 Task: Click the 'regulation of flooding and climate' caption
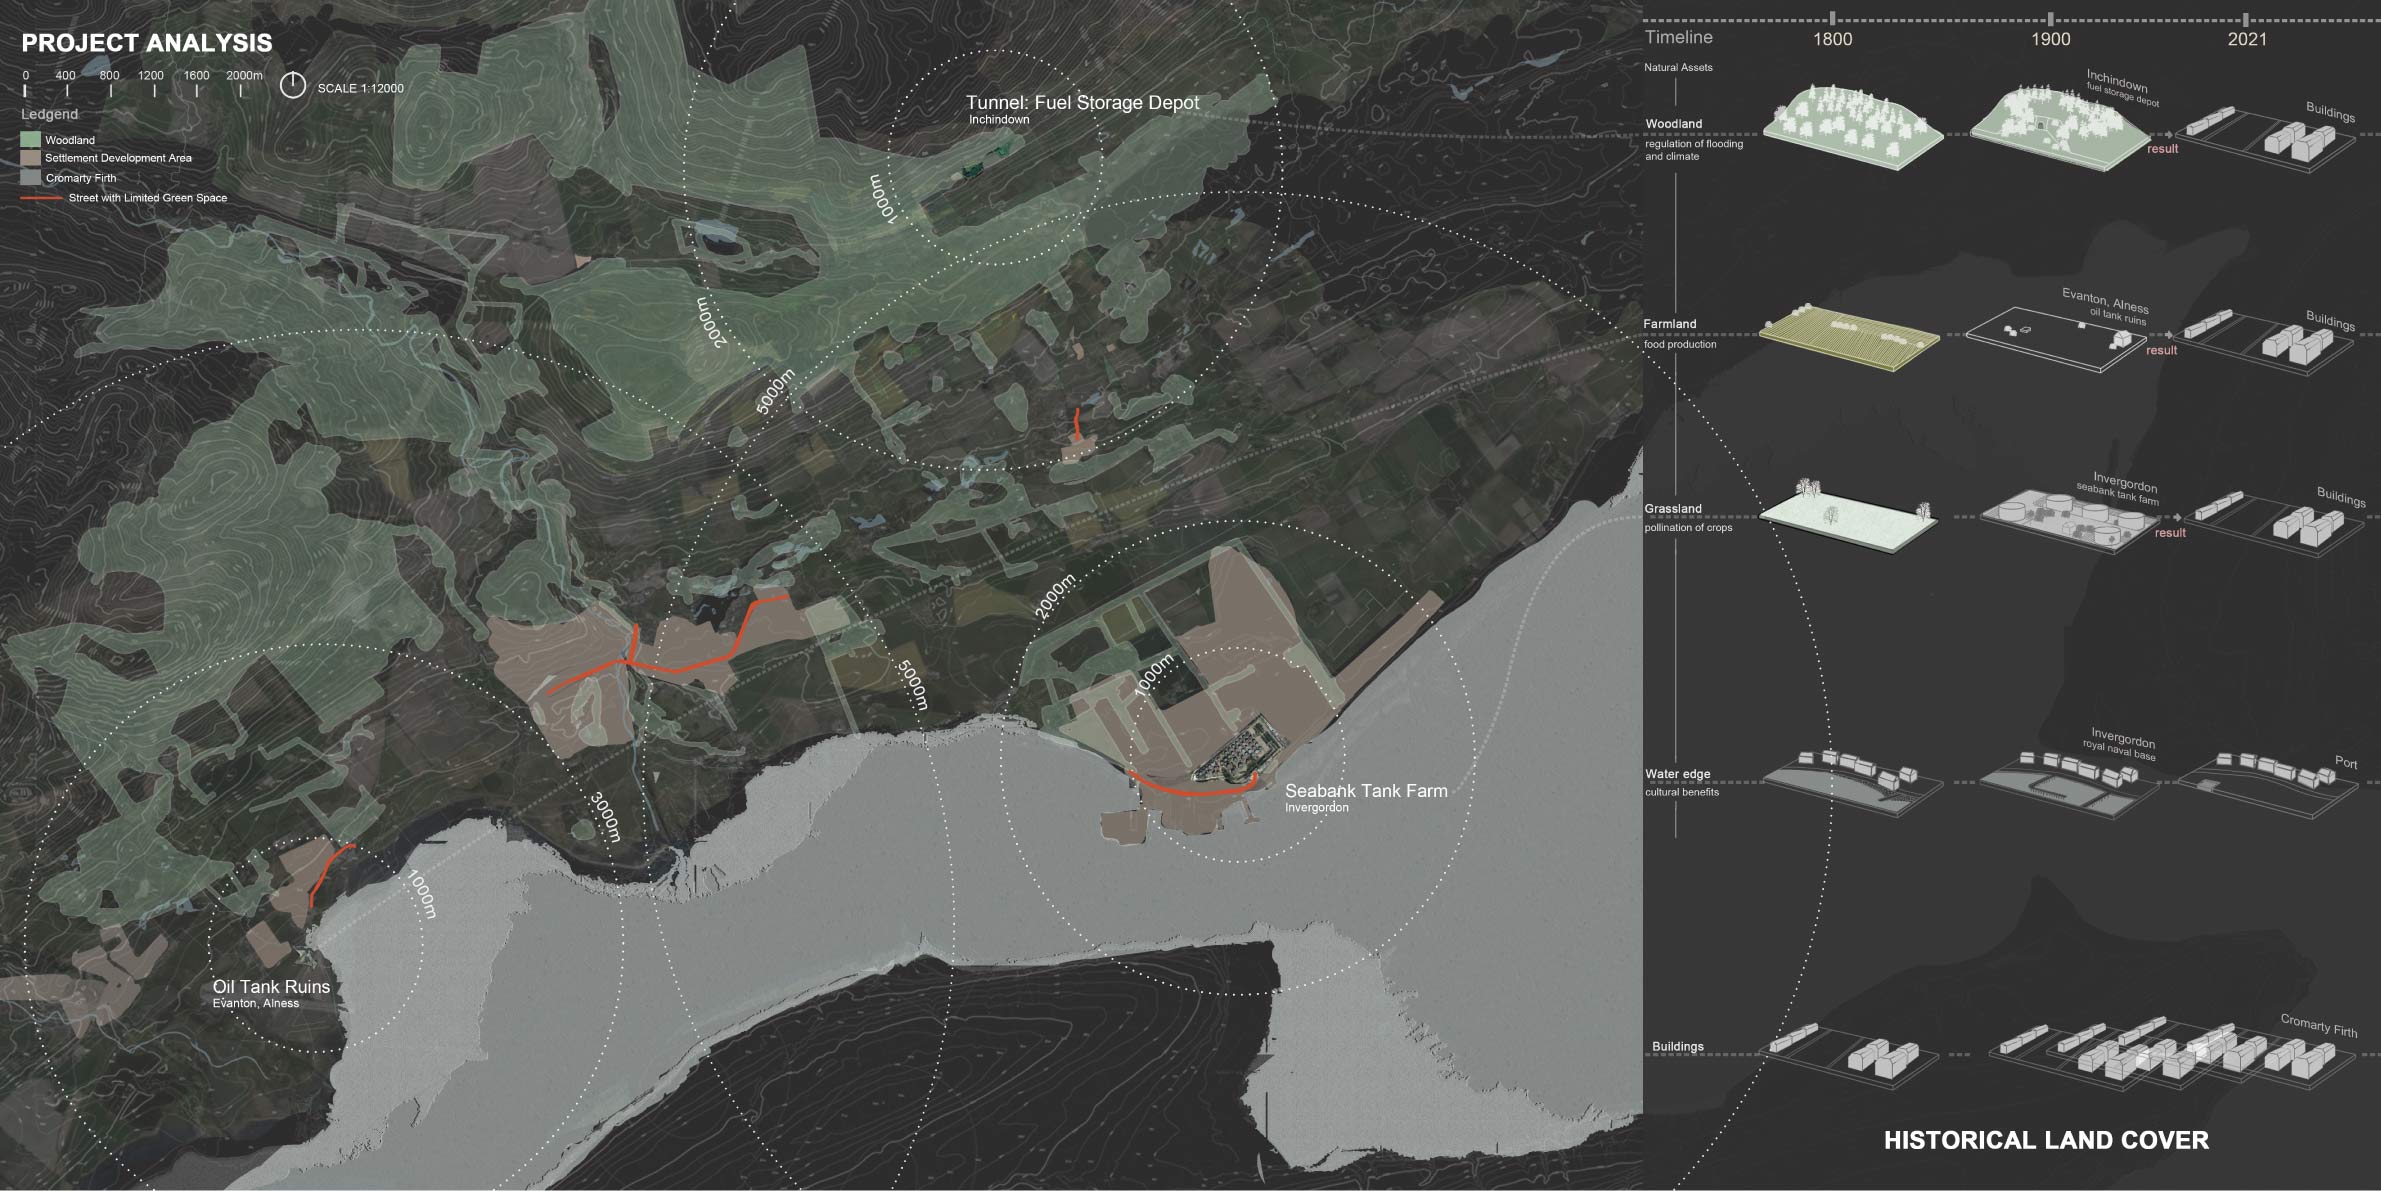1693,150
